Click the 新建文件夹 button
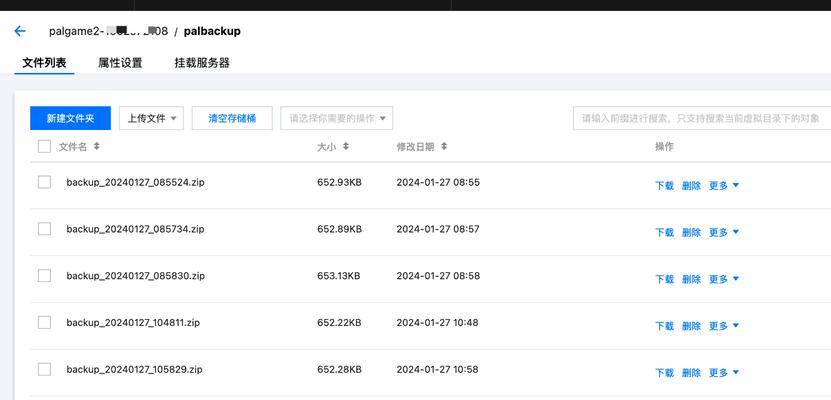Viewport: 831px width, 400px height. 70,118
